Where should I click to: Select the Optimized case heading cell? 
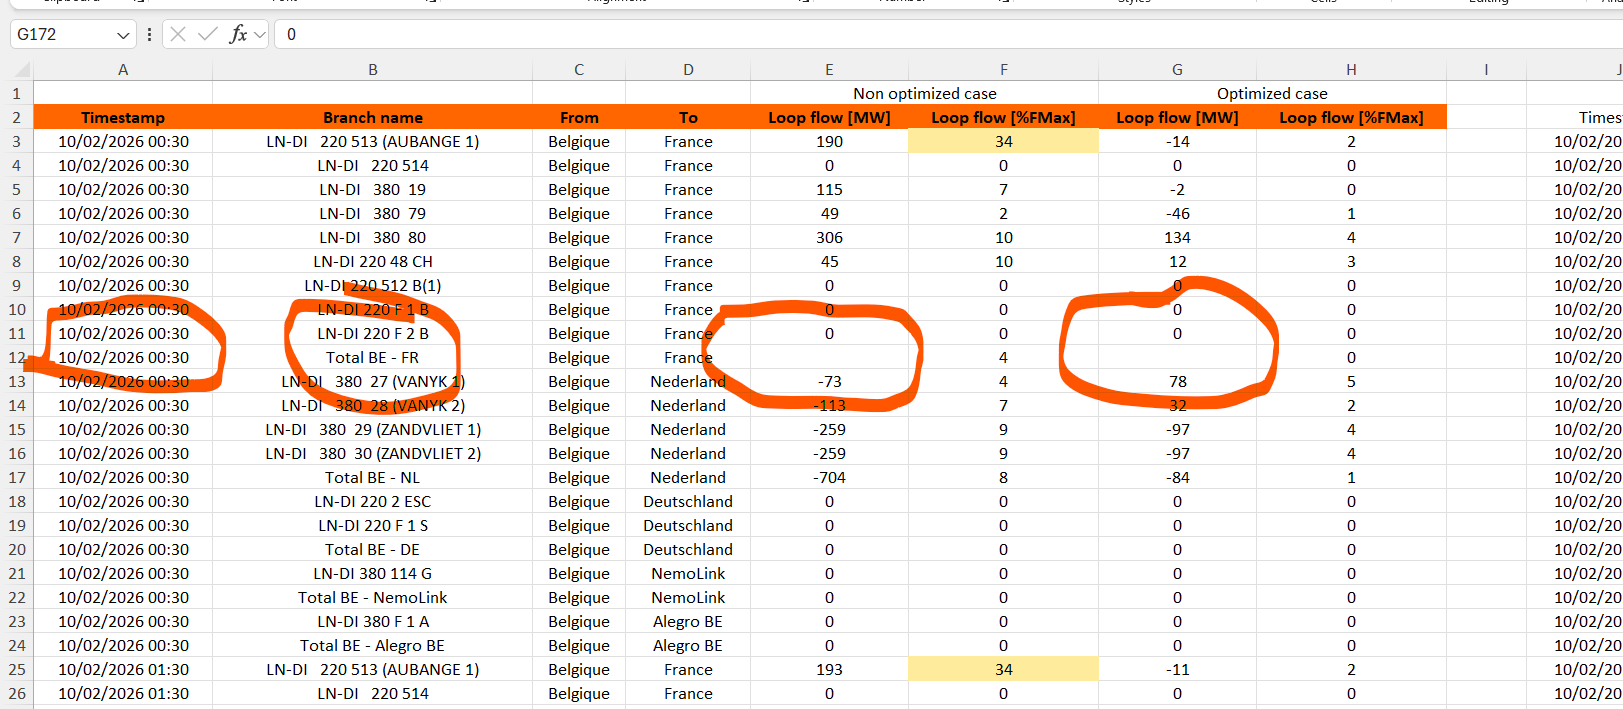pyautogui.click(x=1271, y=94)
